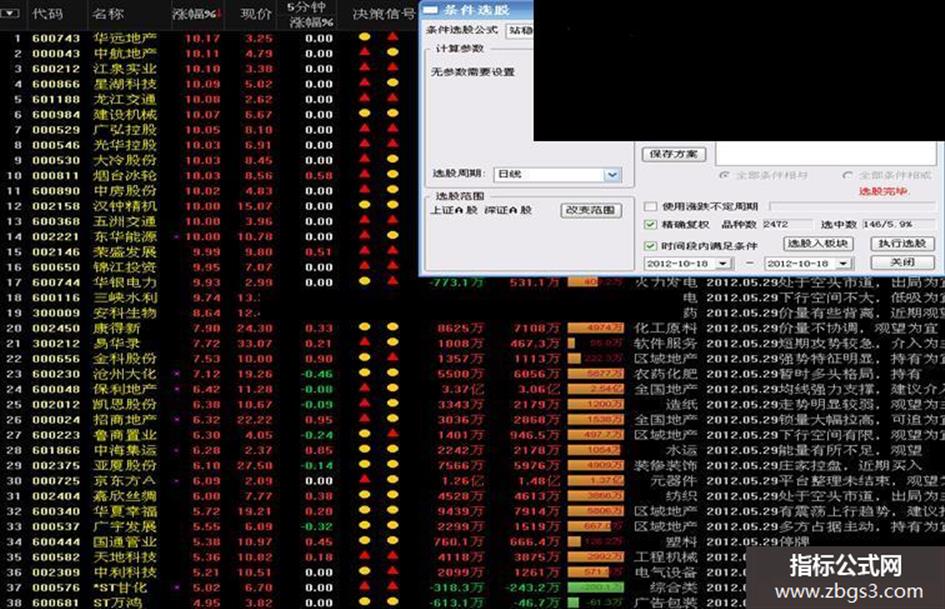
Task: Click yellow circle signal in 鲁商置业 row
Action: click(x=365, y=434)
